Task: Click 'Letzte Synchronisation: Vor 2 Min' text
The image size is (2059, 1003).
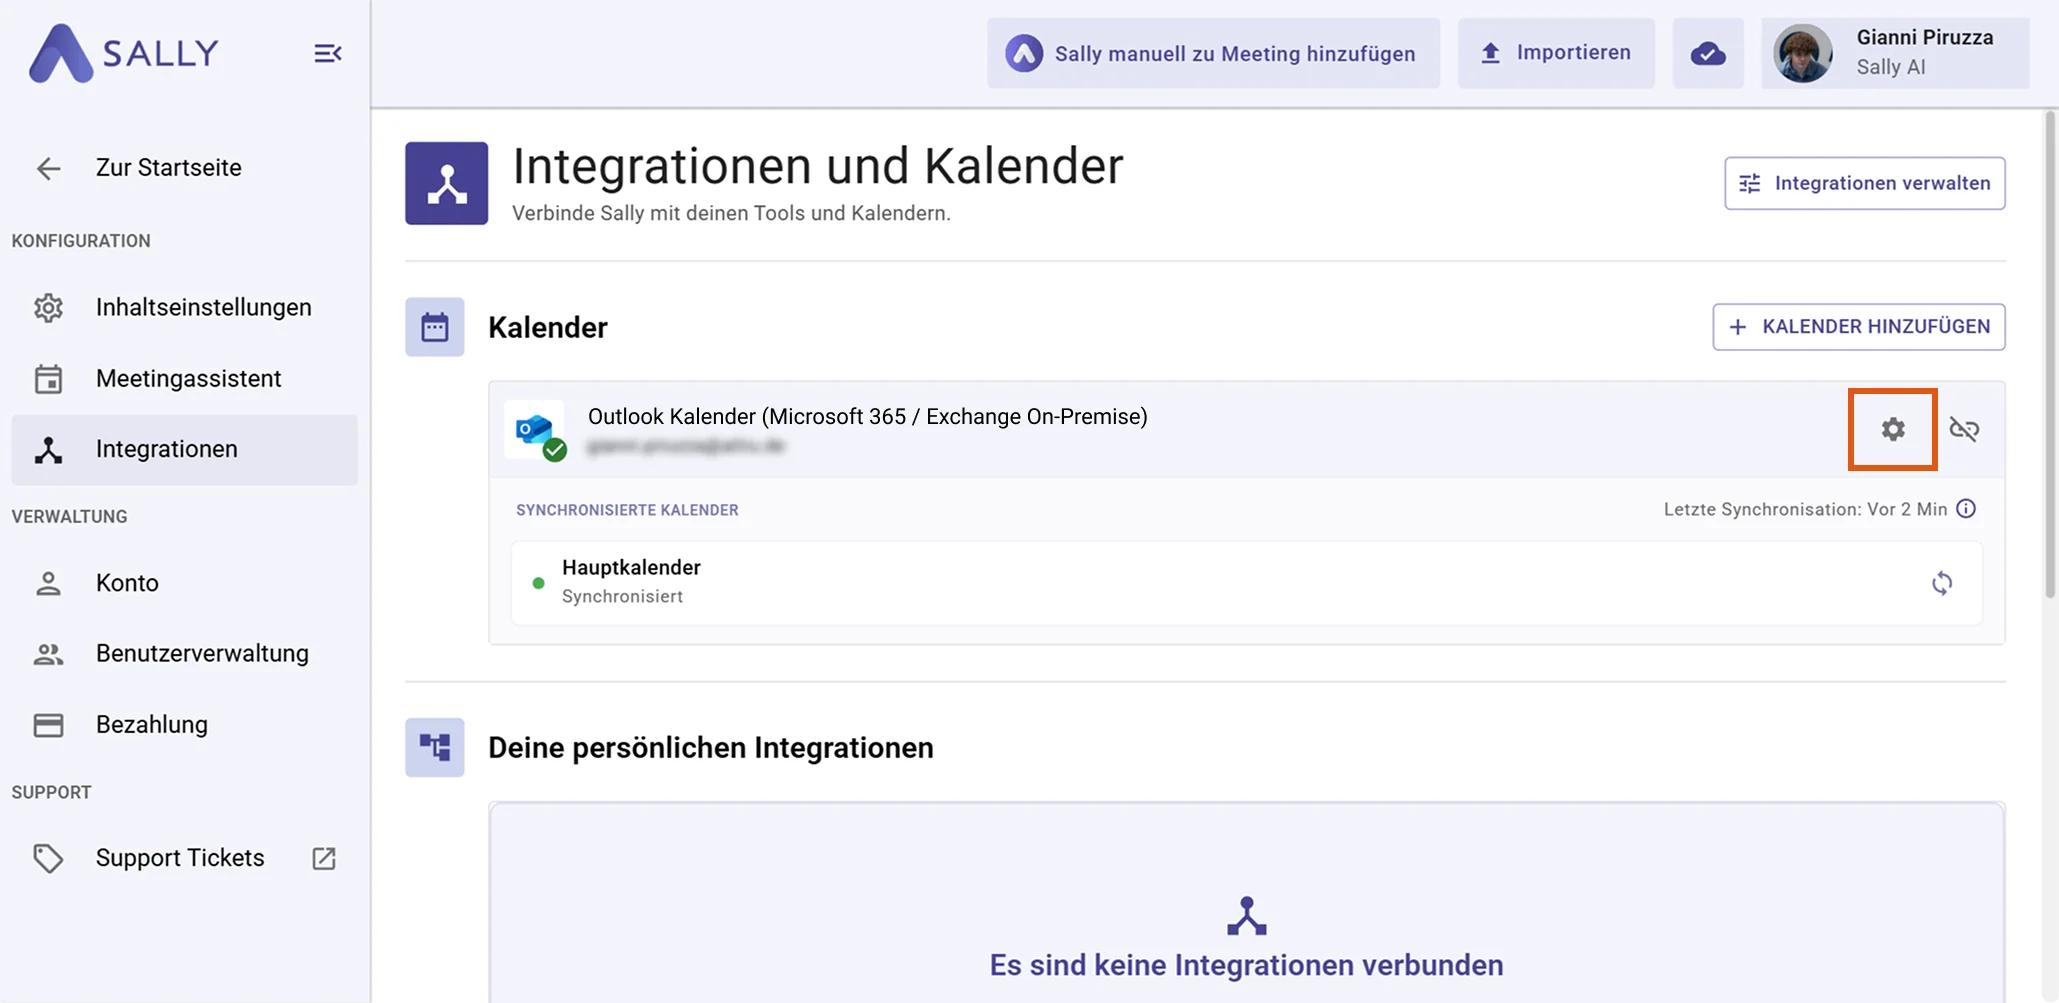Action: pos(1805,509)
